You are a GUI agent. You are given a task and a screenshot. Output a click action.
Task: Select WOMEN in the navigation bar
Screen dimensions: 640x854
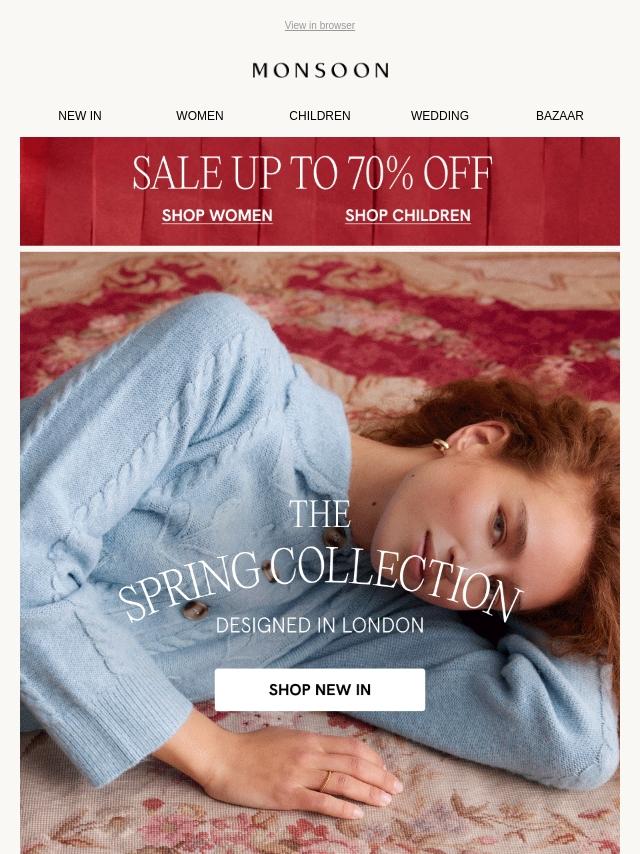[199, 115]
